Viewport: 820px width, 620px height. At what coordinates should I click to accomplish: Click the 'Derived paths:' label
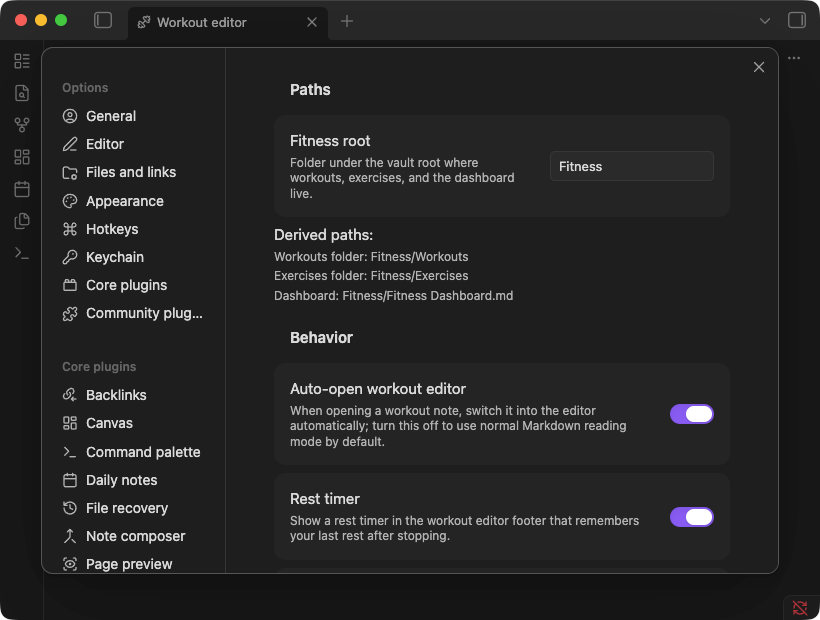[323, 235]
